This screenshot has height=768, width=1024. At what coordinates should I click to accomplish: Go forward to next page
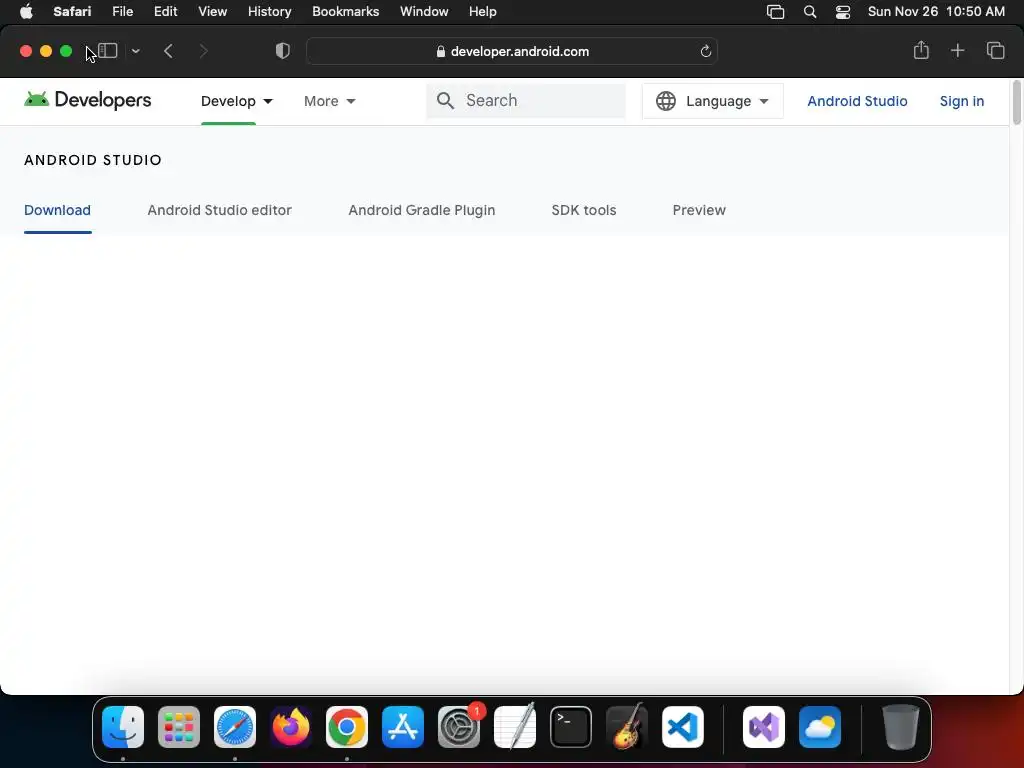[x=203, y=51]
